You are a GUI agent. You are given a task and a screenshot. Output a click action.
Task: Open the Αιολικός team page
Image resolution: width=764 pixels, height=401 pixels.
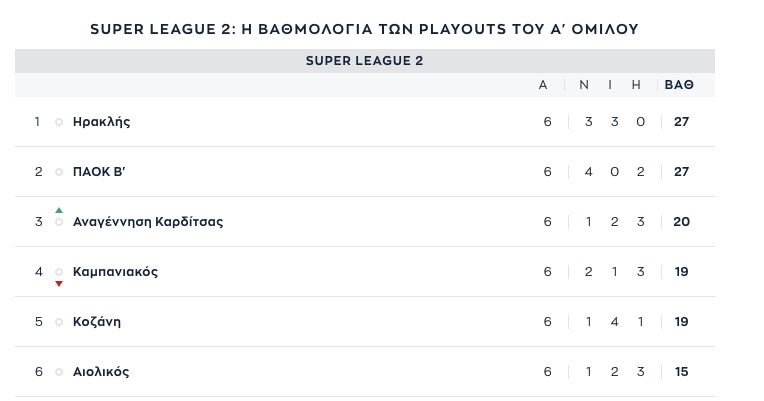click(101, 372)
